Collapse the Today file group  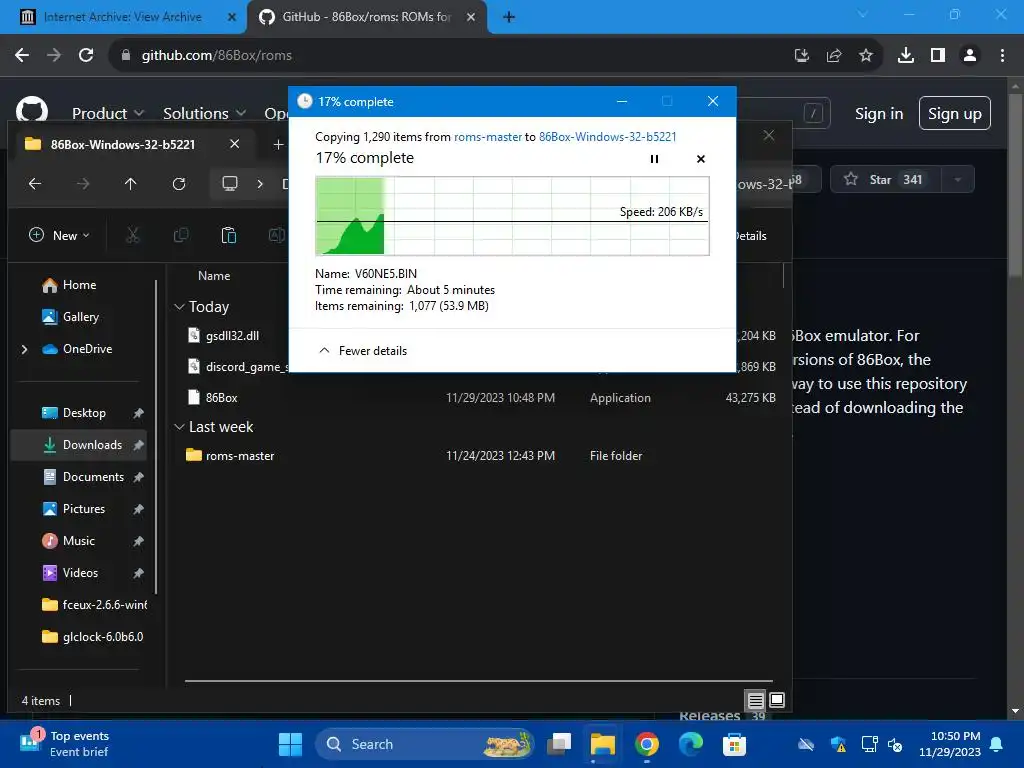point(180,307)
